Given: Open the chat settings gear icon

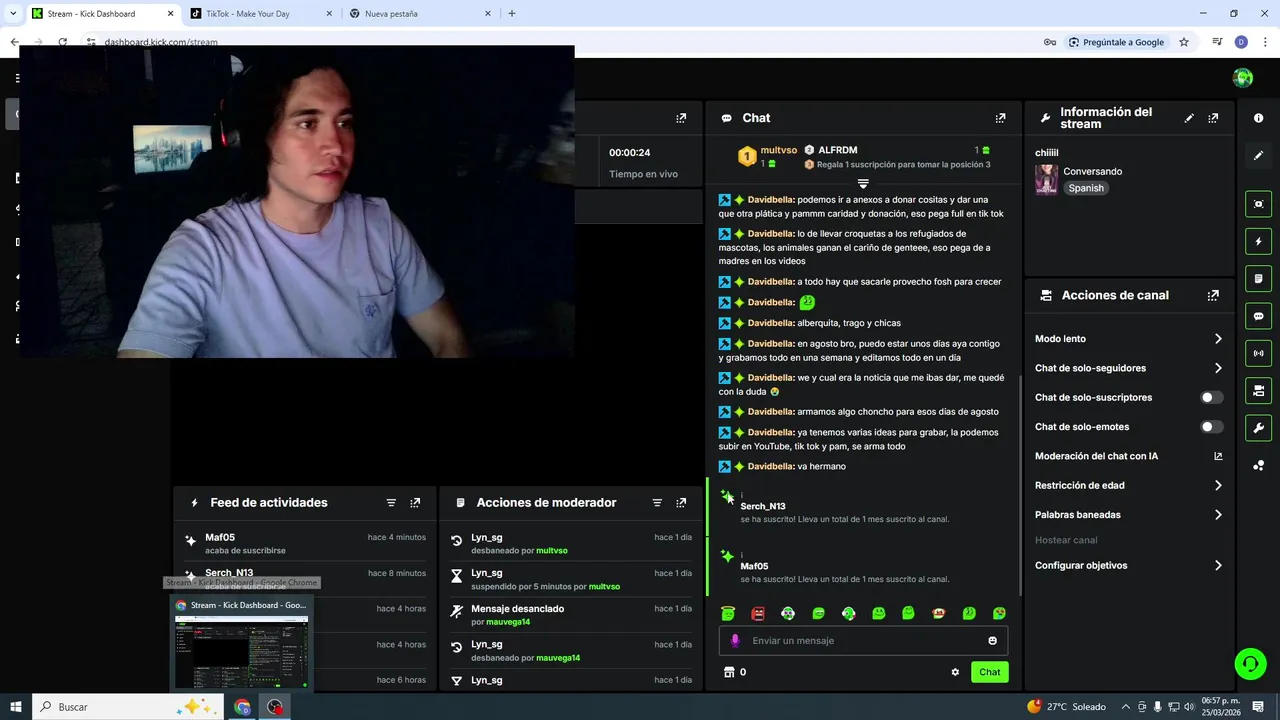Looking at the screenshot, I should 955,672.
